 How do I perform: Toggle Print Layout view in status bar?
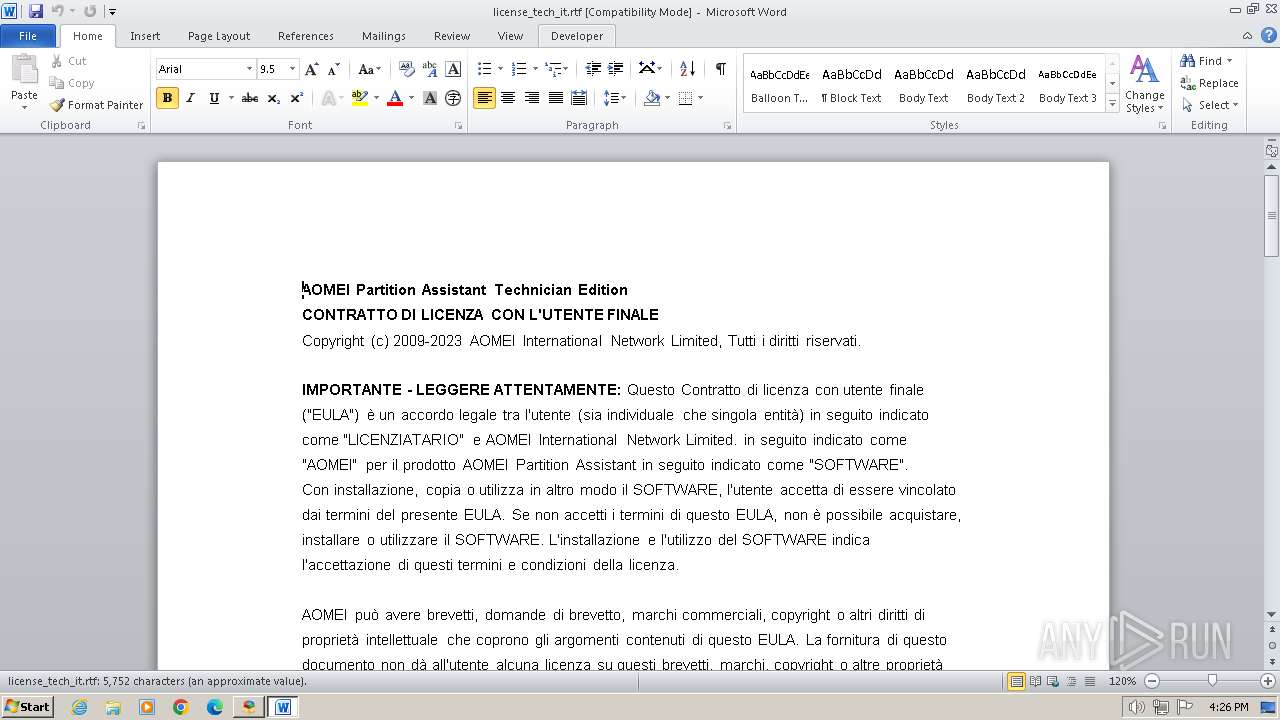click(x=1016, y=681)
